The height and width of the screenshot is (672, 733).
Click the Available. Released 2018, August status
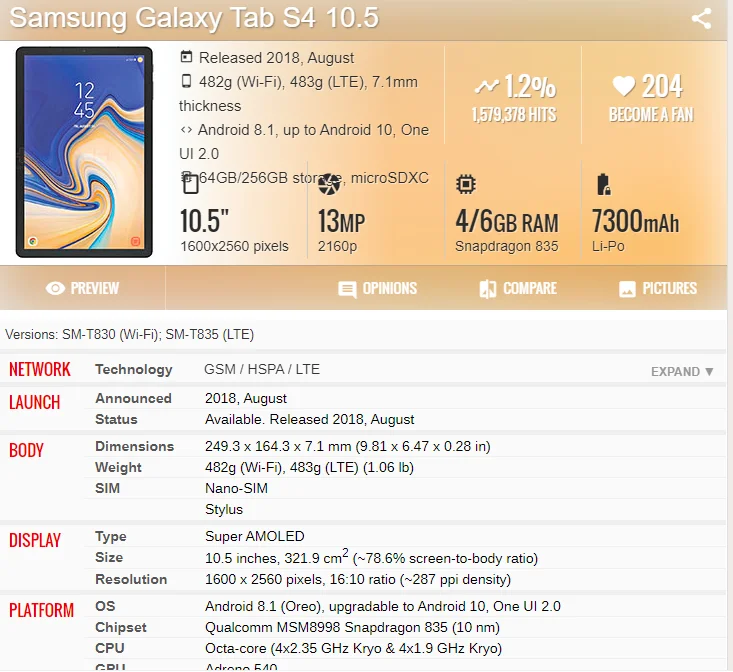pos(309,419)
